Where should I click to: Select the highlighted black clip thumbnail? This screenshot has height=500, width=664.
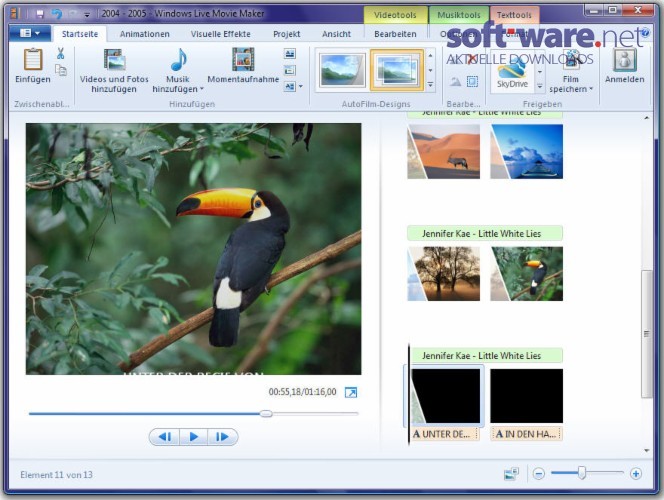445,396
